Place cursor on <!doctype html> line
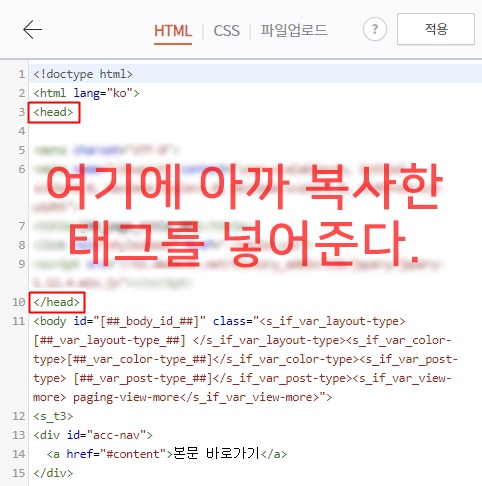The width and height of the screenshot is (482, 486). 83,74
